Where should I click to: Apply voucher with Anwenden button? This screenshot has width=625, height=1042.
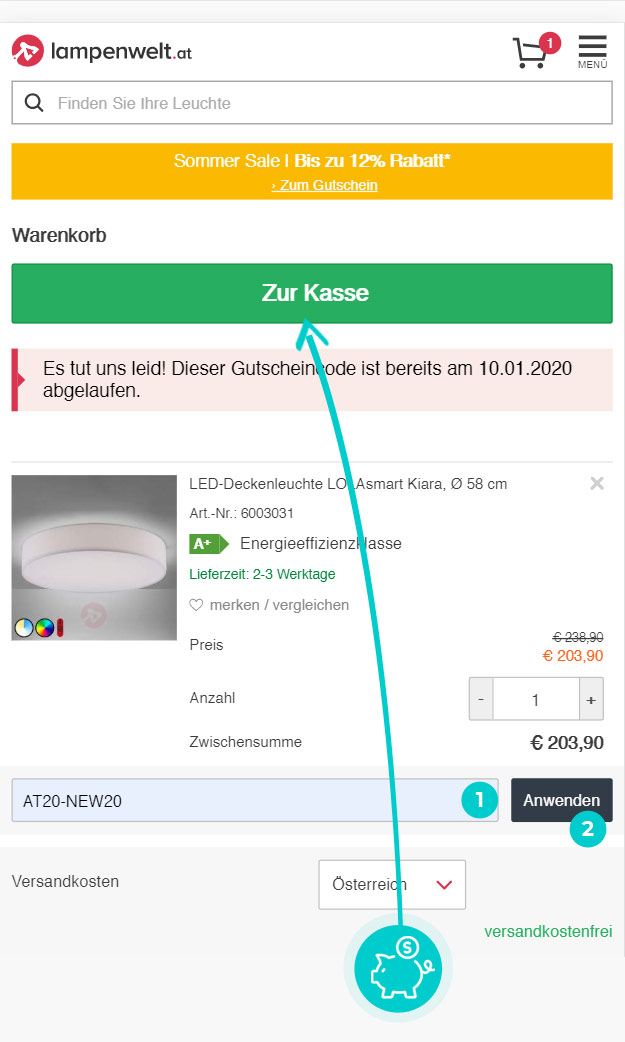(562, 800)
